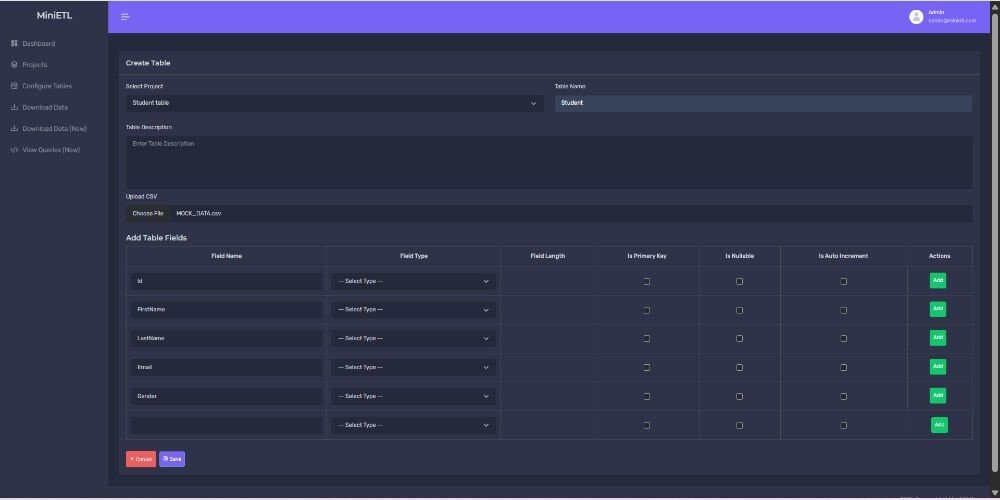1000x500 pixels.
Task: Toggle Is Auto Increment for FirstName row
Action: [x=843, y=311]
